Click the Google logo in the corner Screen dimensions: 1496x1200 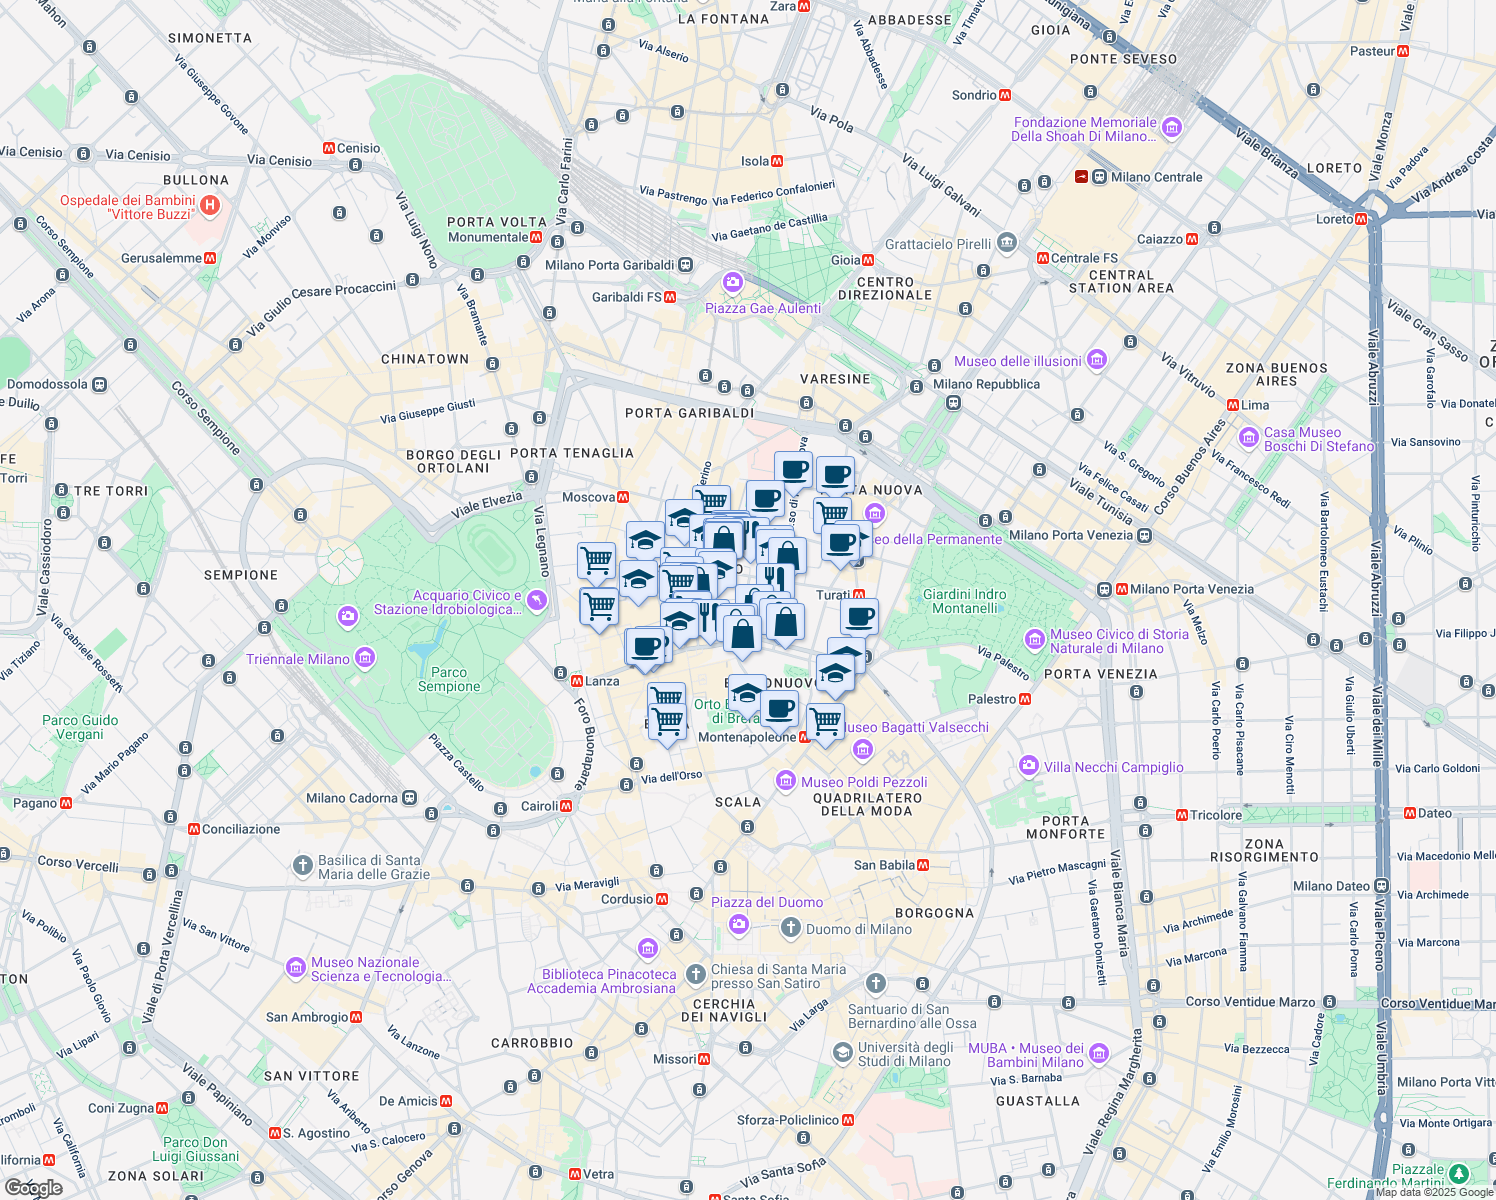(33, 1187)
